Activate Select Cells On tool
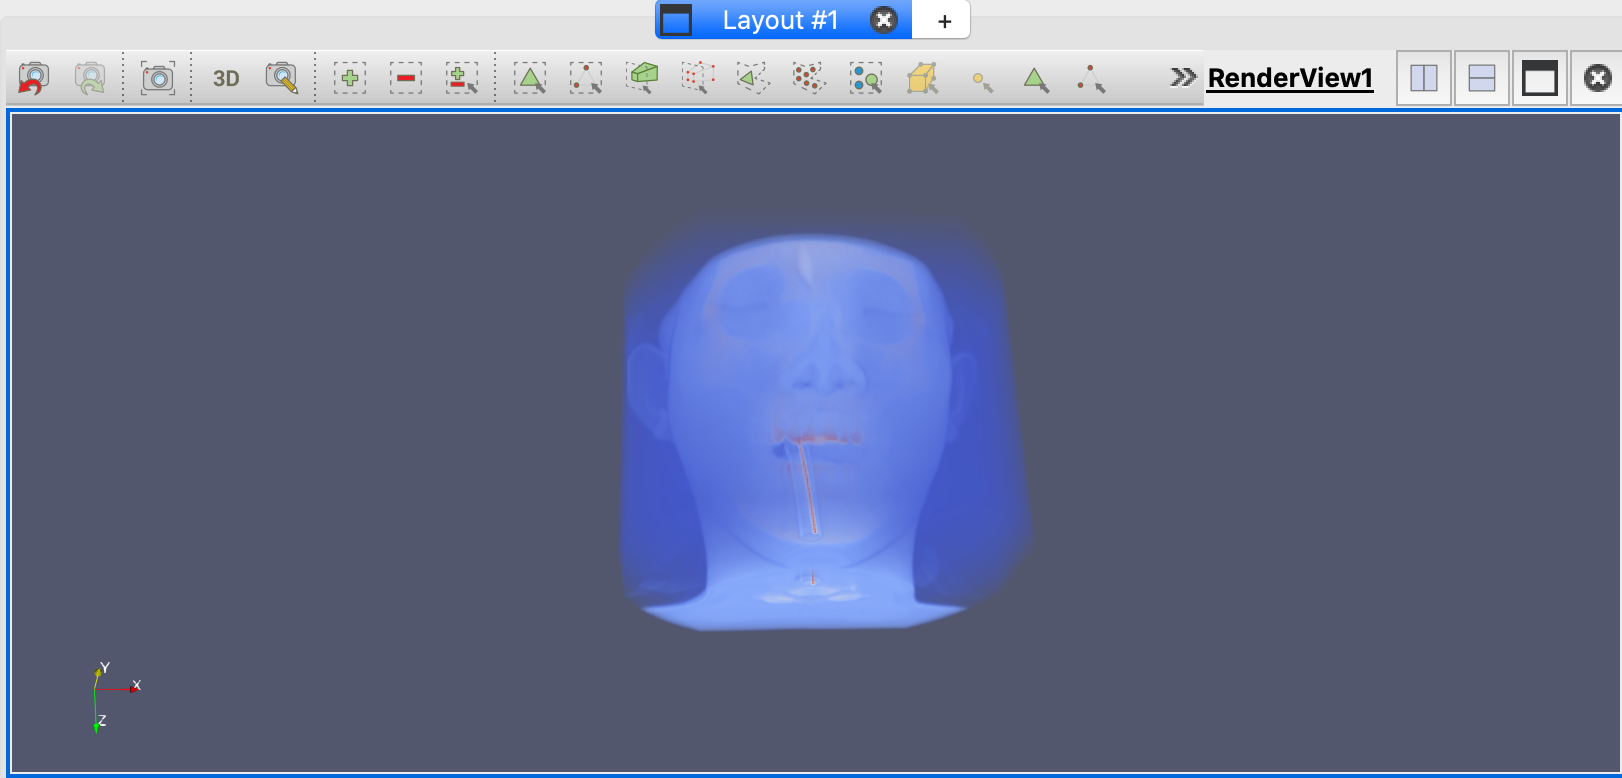Viewport: 1622px width, 778px height. point(530,78)
